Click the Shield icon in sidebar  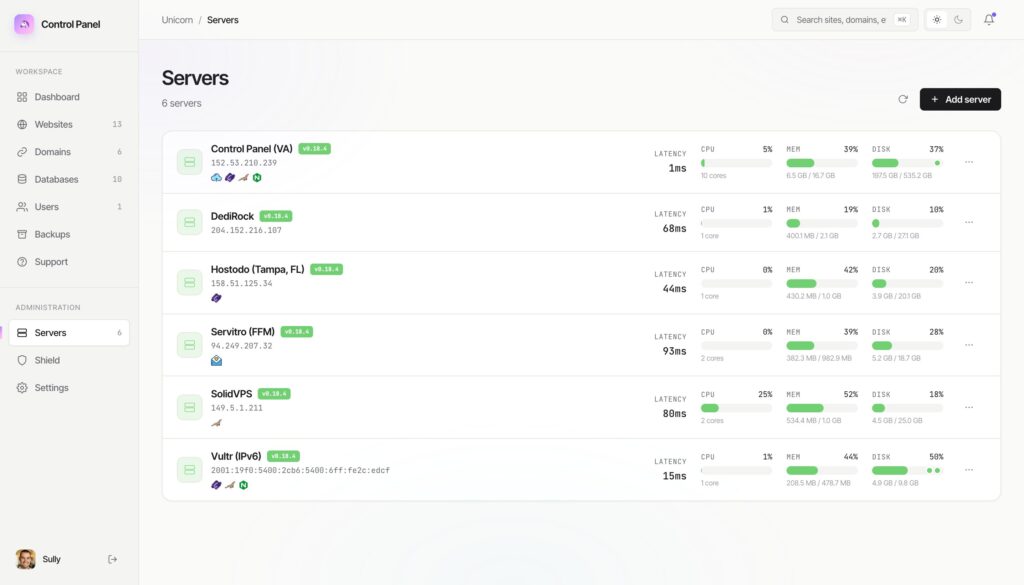point(22,360)
